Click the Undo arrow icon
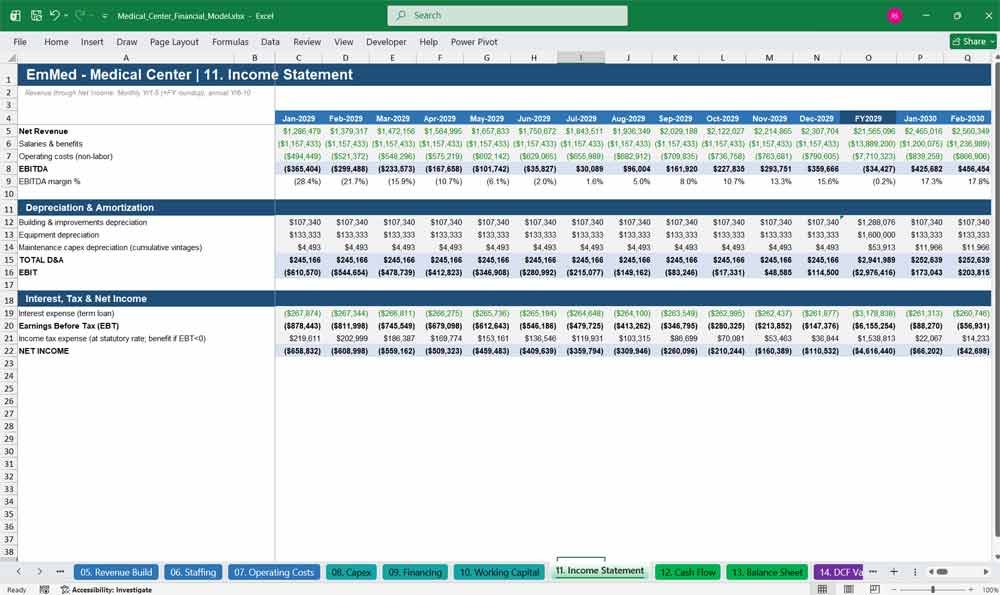This screenshot has width=1000, height=595. tap(55, 15)
